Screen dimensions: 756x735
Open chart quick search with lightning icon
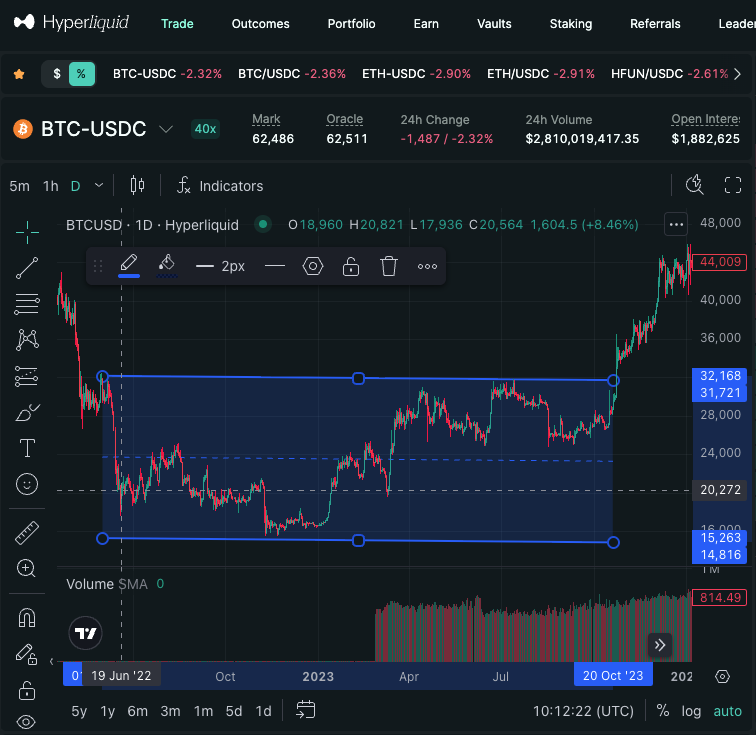tap(695, 185)
